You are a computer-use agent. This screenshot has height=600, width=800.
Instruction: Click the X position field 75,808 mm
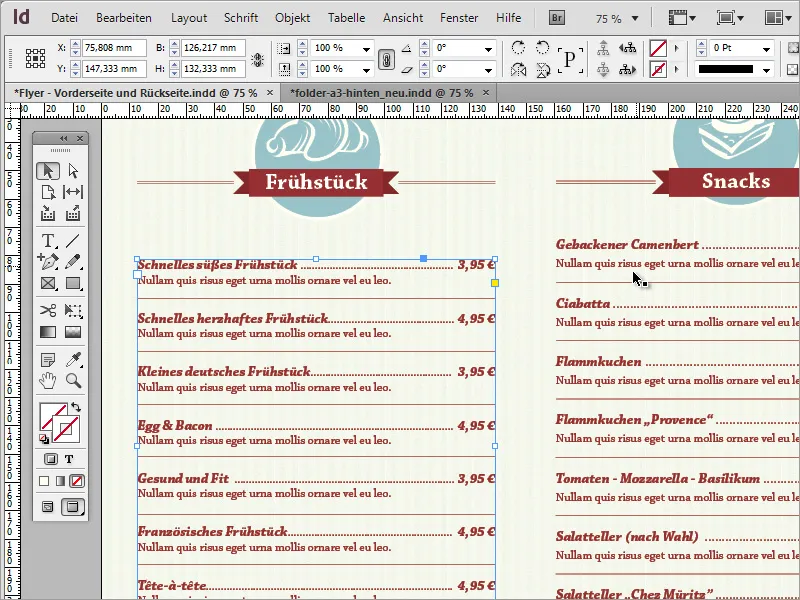tap(114, 48)
